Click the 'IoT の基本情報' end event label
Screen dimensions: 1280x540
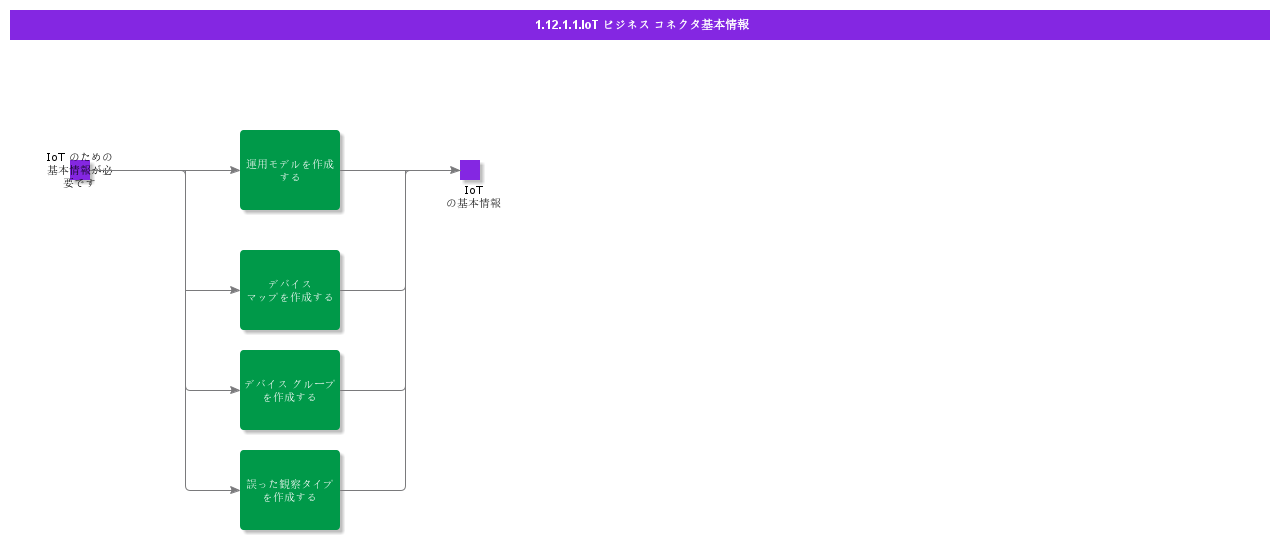pyautogui.click(x=474, y=196)
